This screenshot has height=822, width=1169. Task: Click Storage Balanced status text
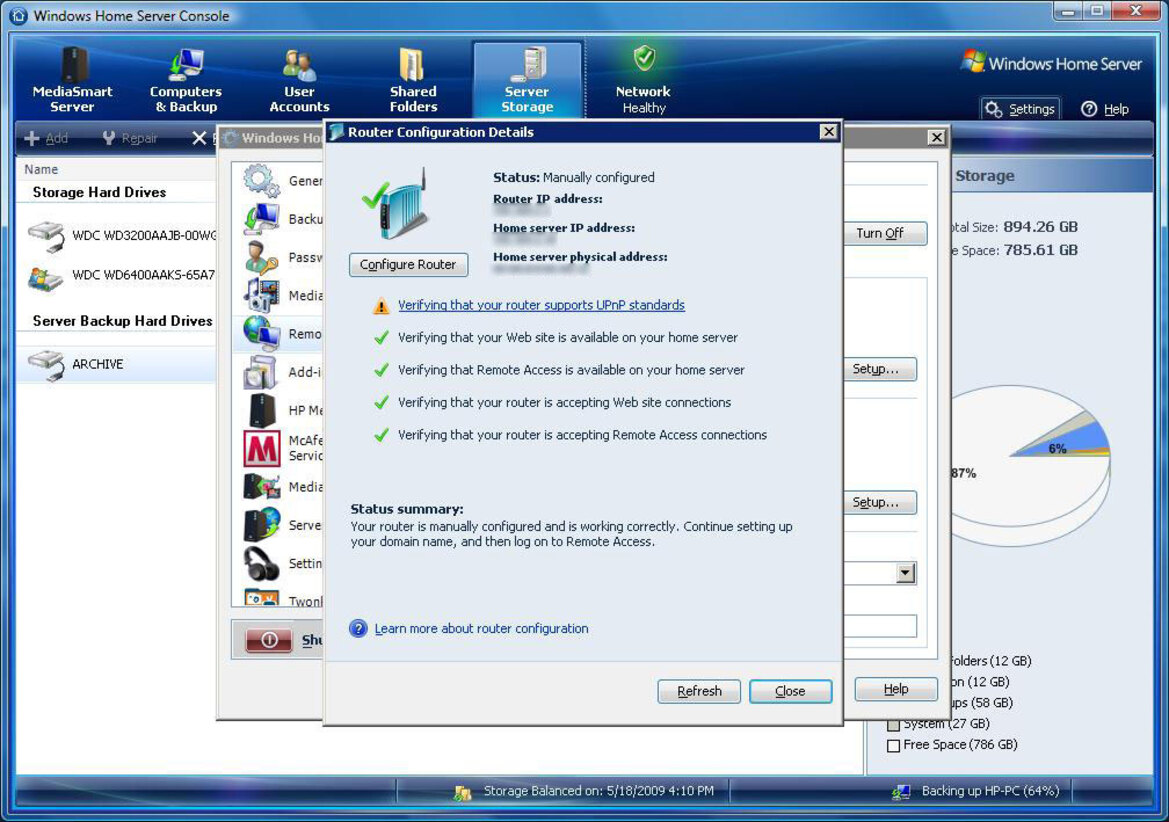coord(599,791)
